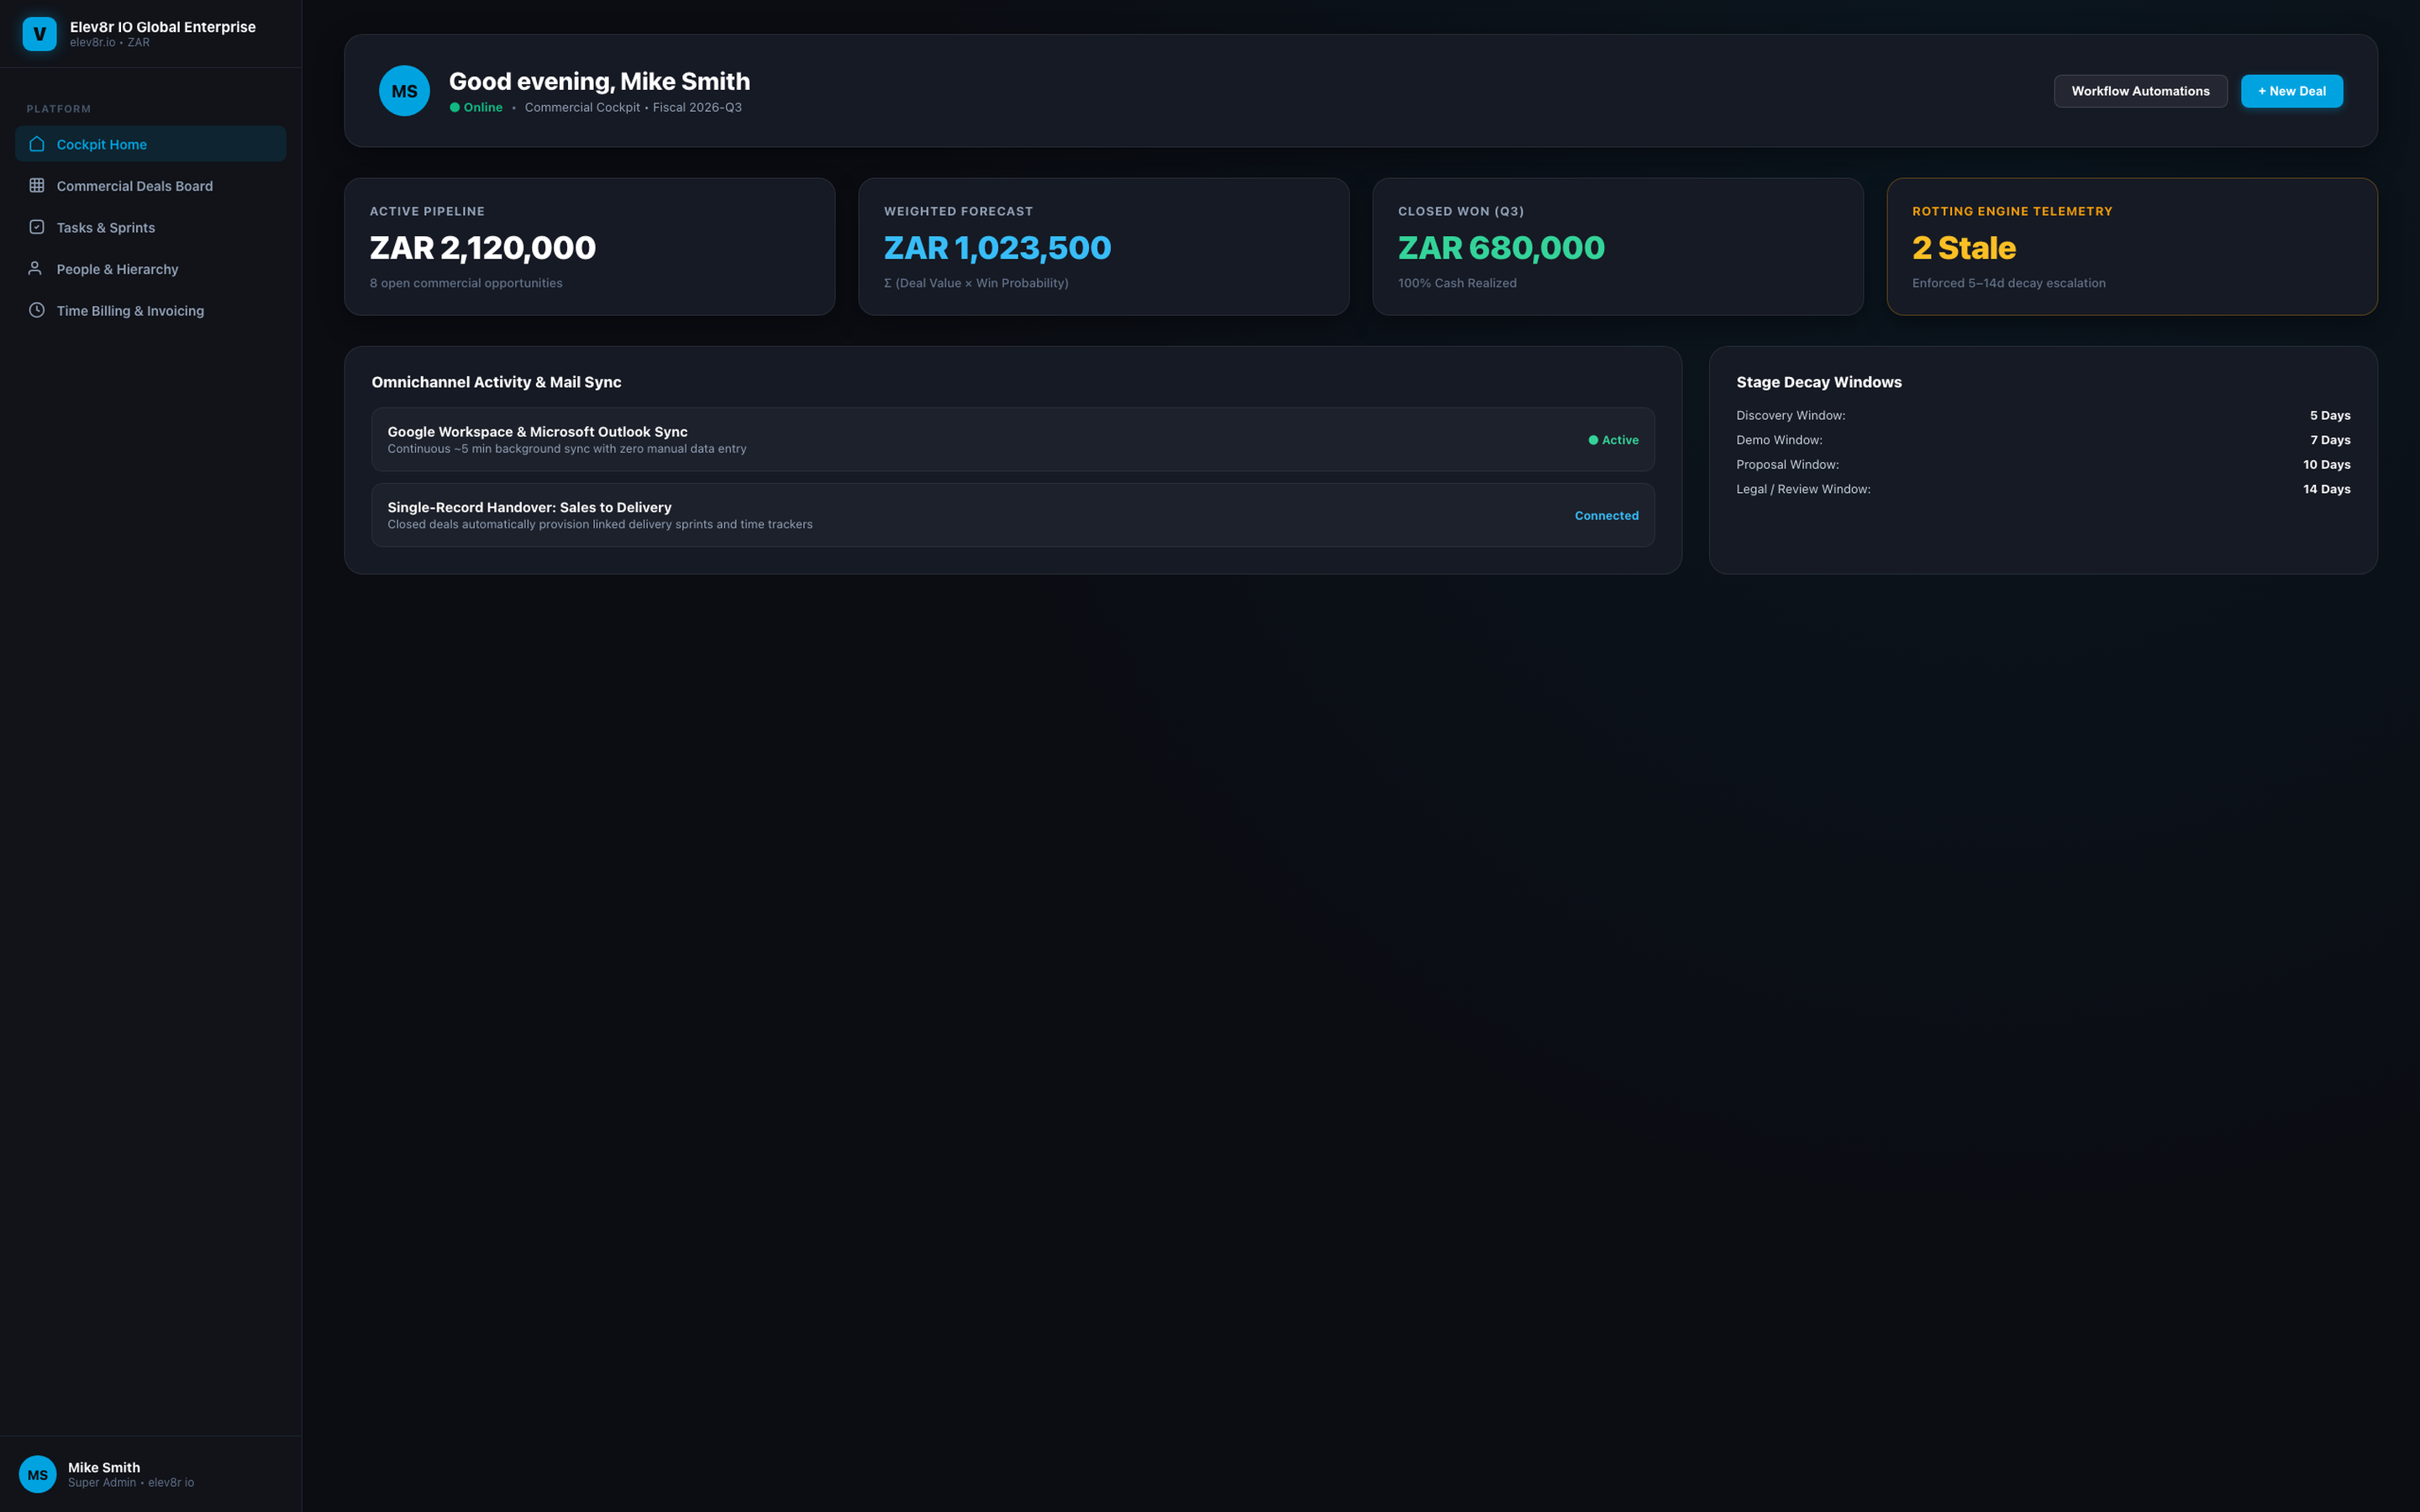Select Google Workspace & Microsoft Outlook Sync row
This screenshot has width=2420, height=1512.
(1012, 440)
